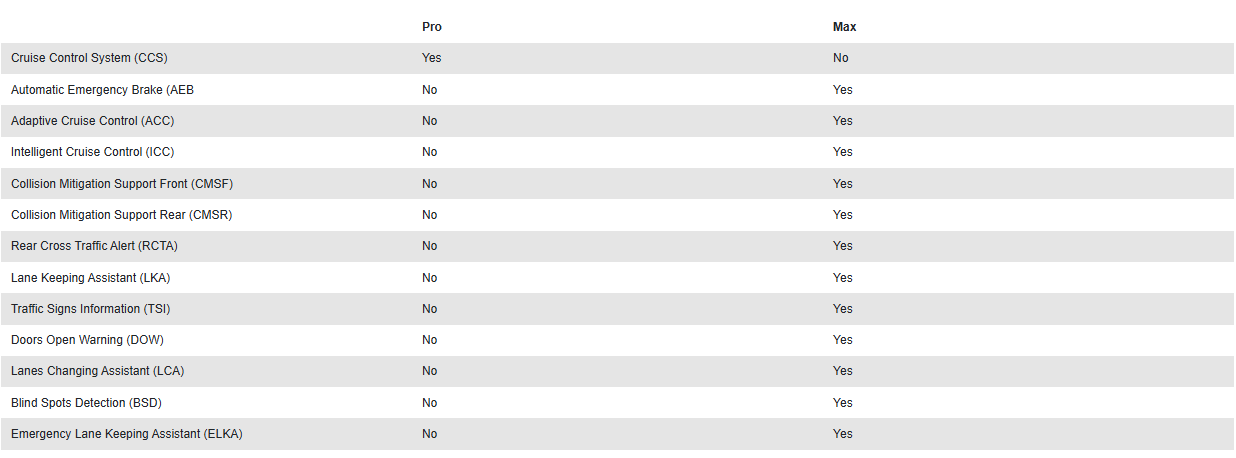
Task: Click the Max 'No' value for Cruise Control System
Action: click(840, 58)
